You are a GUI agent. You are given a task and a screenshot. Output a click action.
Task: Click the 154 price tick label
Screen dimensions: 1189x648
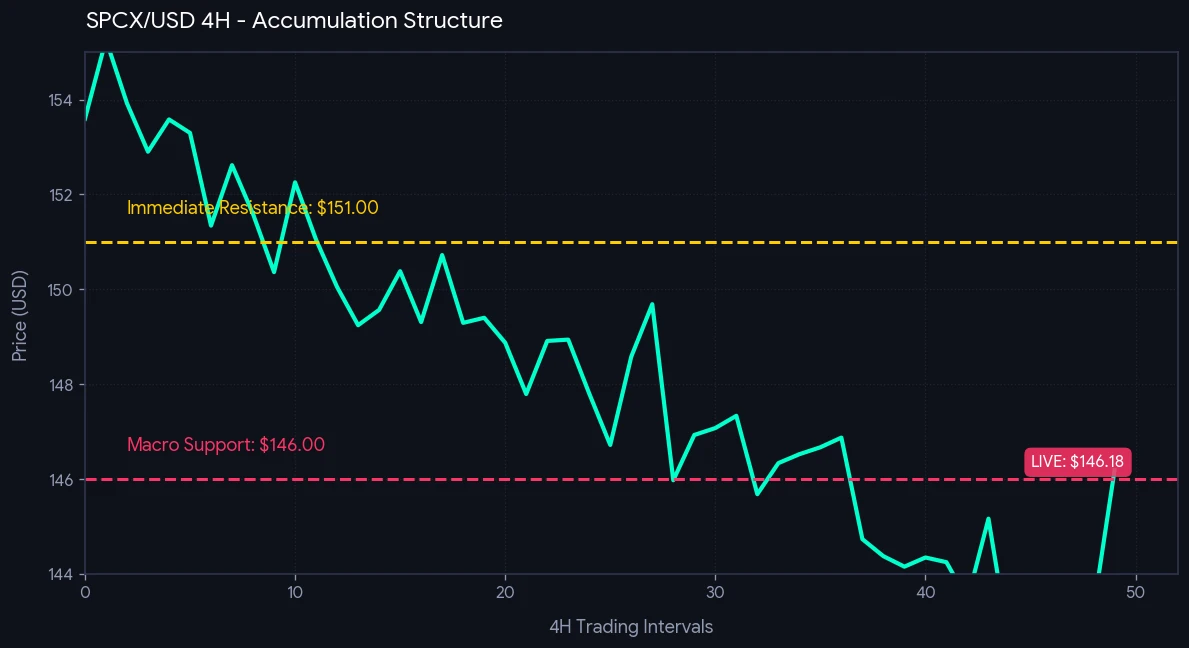point(60,101)
